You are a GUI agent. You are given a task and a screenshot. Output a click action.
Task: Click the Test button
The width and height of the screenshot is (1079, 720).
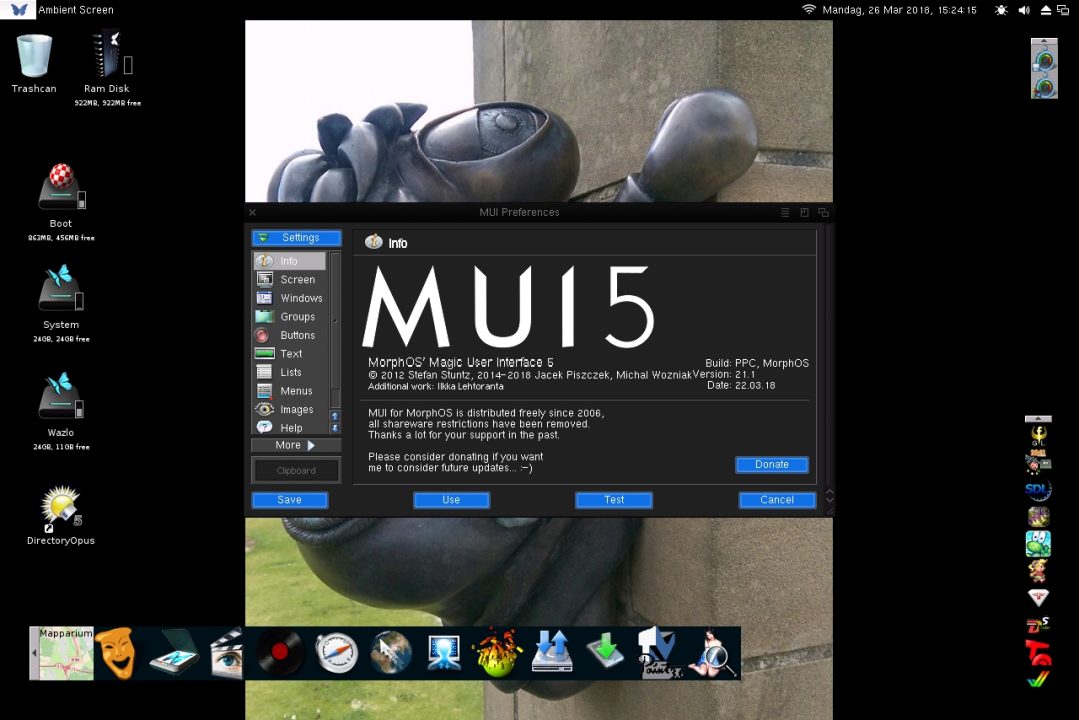click(x=614, y=500)
